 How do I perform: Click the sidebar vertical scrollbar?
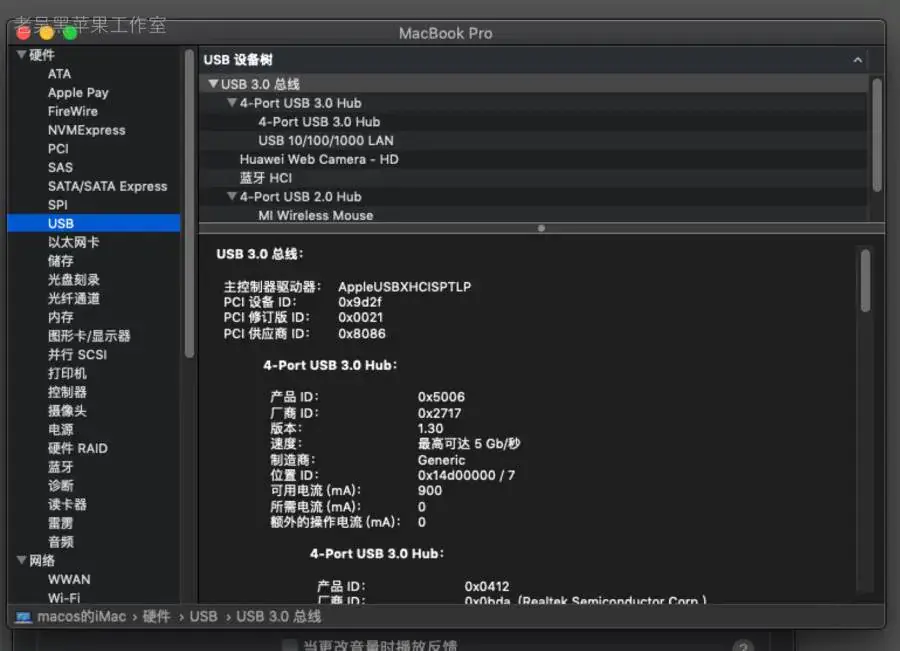(189, 204)
